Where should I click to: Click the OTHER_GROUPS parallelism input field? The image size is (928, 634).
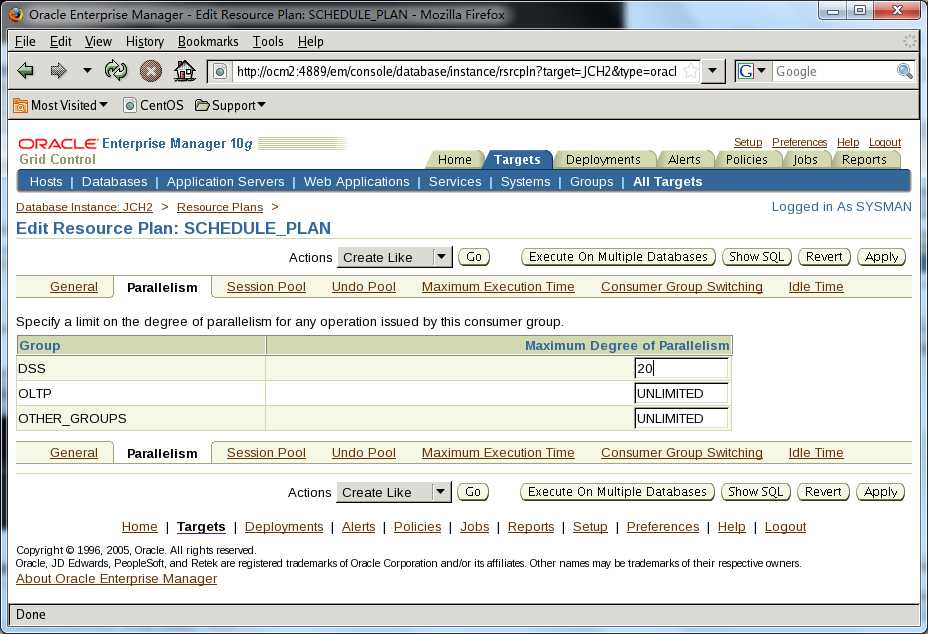[x=681, y=419]
